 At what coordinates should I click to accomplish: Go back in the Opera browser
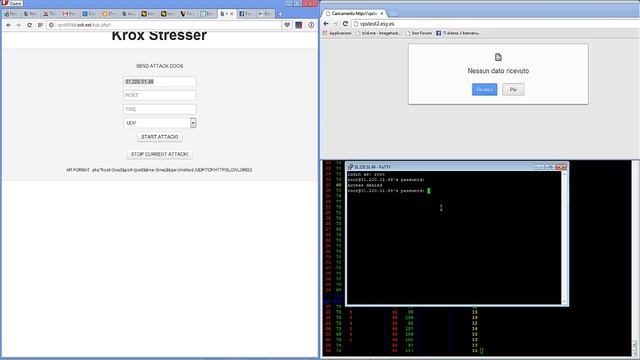click(x=8, y=25)
